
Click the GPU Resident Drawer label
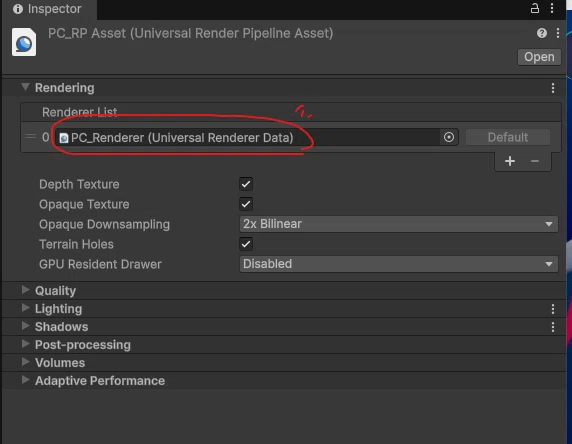(x=100, y=264)
